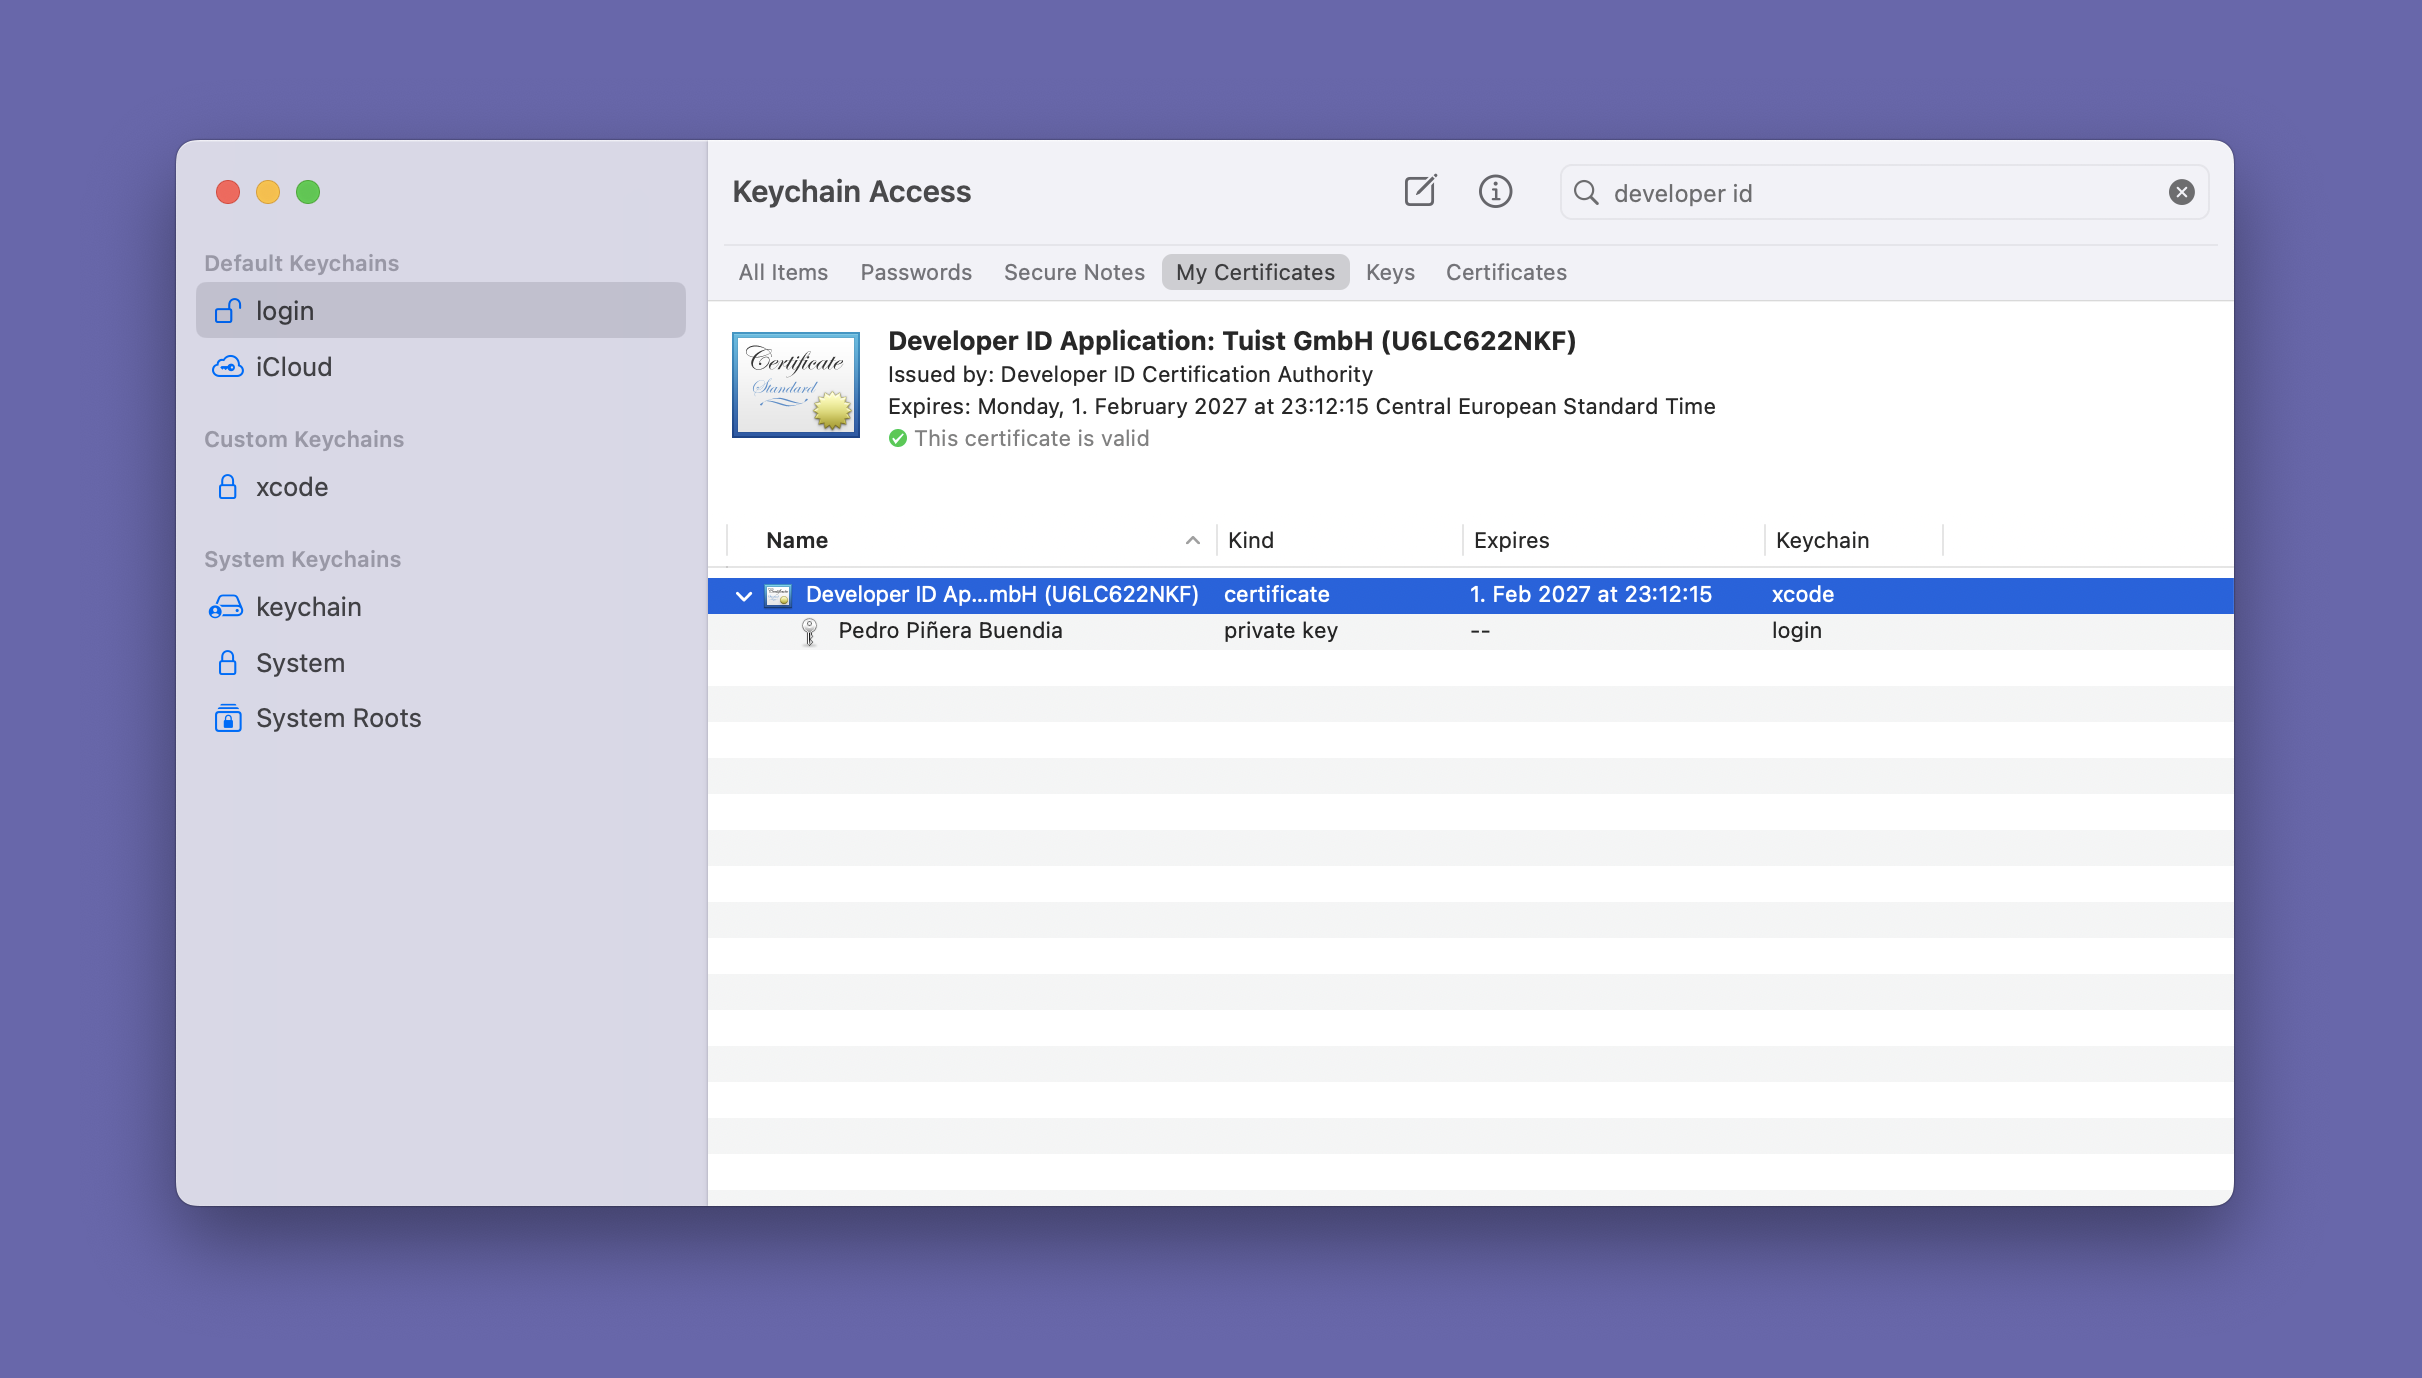This screenshot has width=2422, height=1378.
Task: Switch to the Passwords tab
Action: tap(915, 272)
